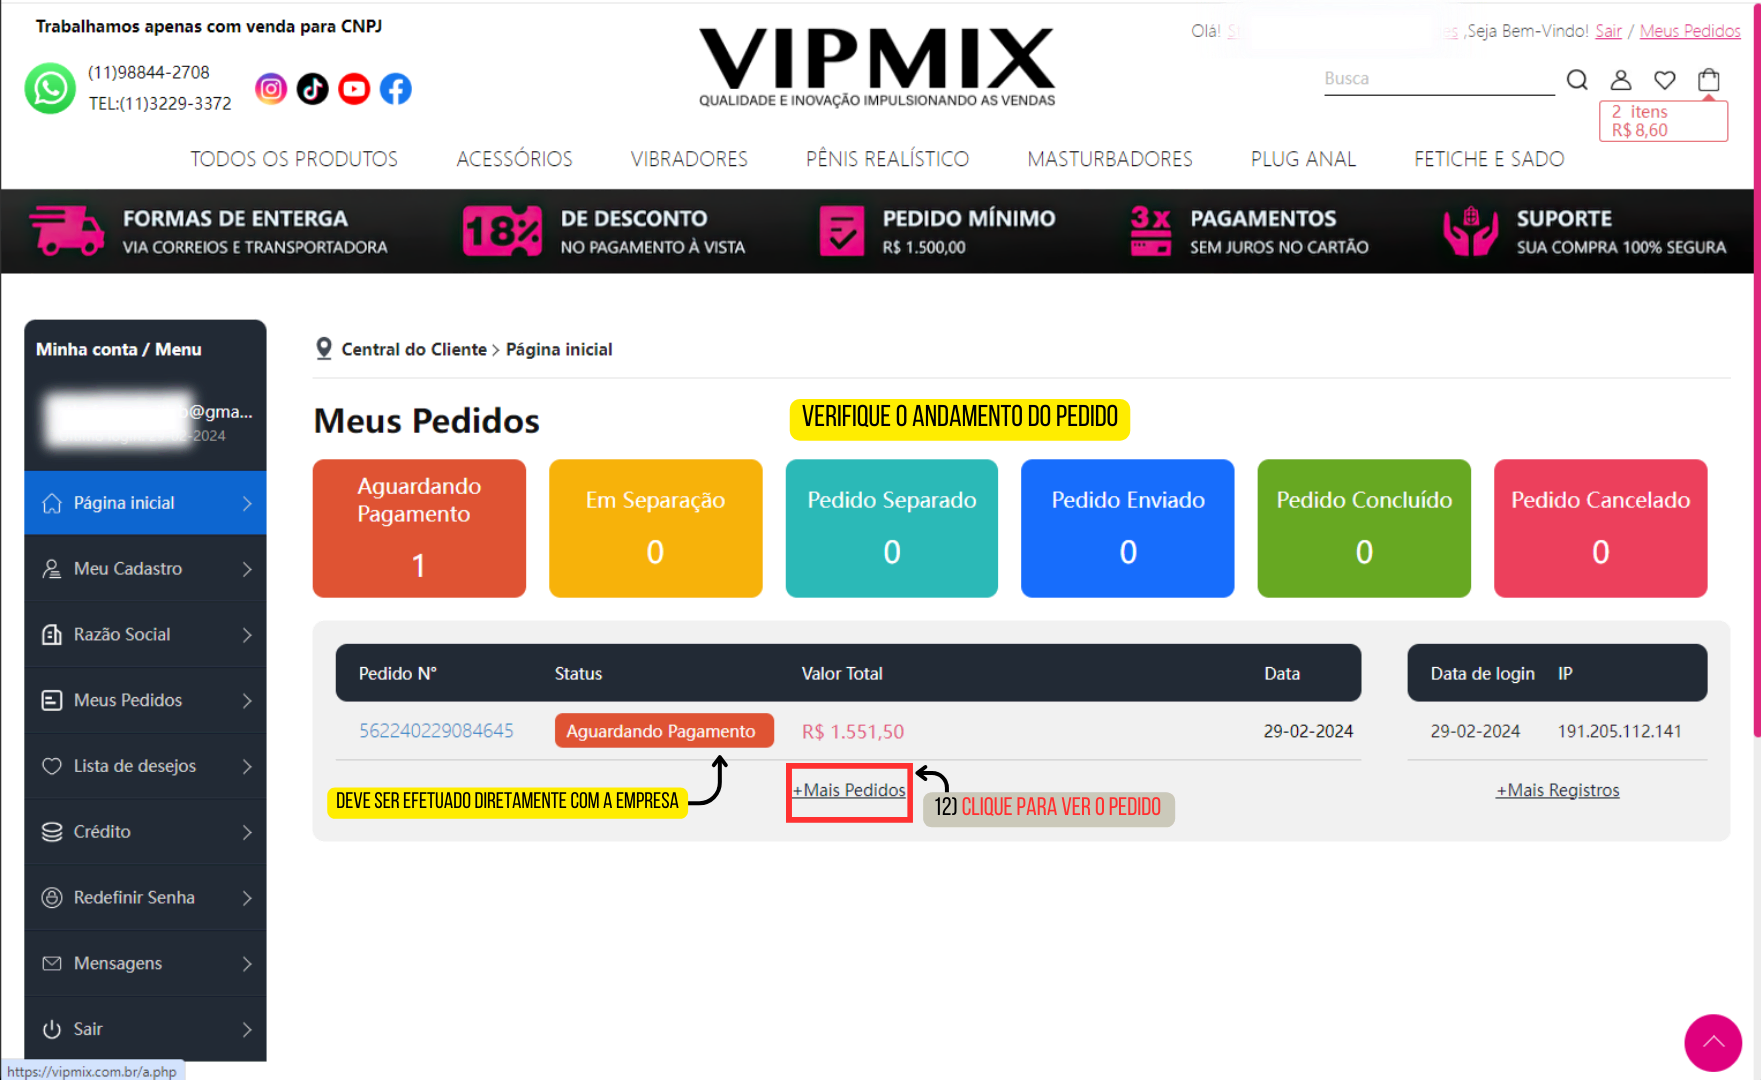
Task: Click the minimum order receipt icon
Action: (x=841, y=231)
